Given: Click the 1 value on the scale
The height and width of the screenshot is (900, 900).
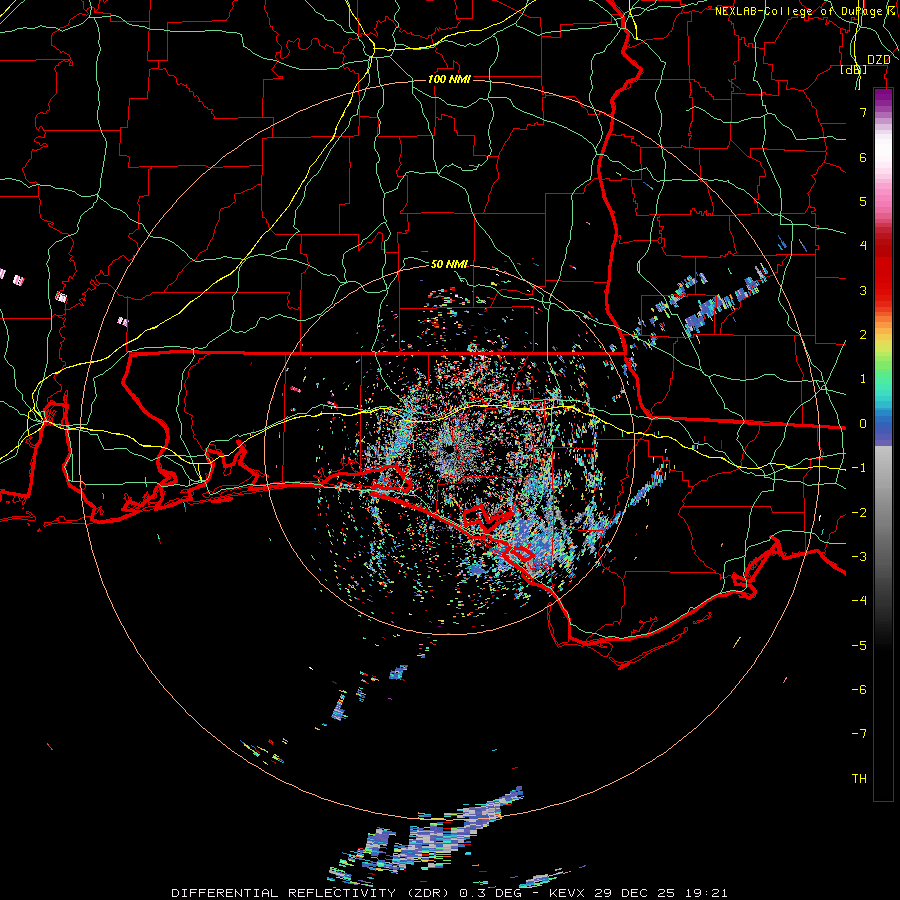Looking at the screenshot, I should pyautogui.click(x=863, y=379).
